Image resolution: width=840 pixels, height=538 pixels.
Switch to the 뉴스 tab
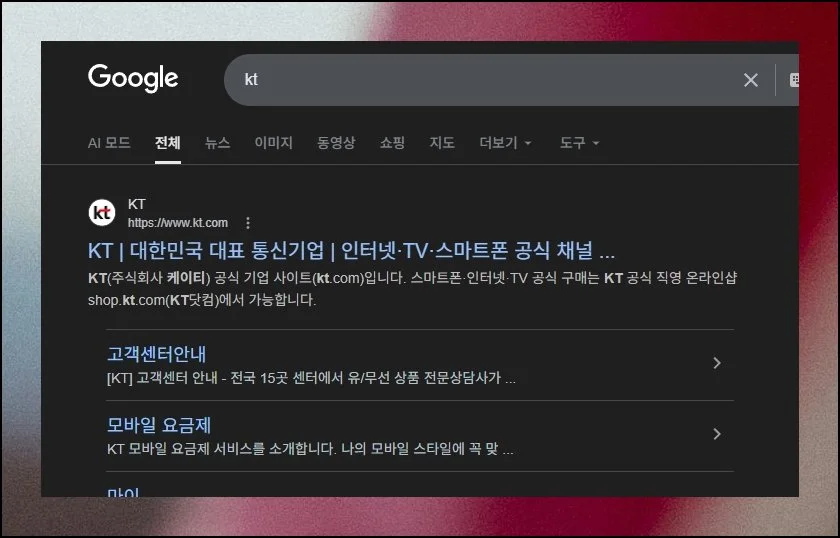coord(217,143)
